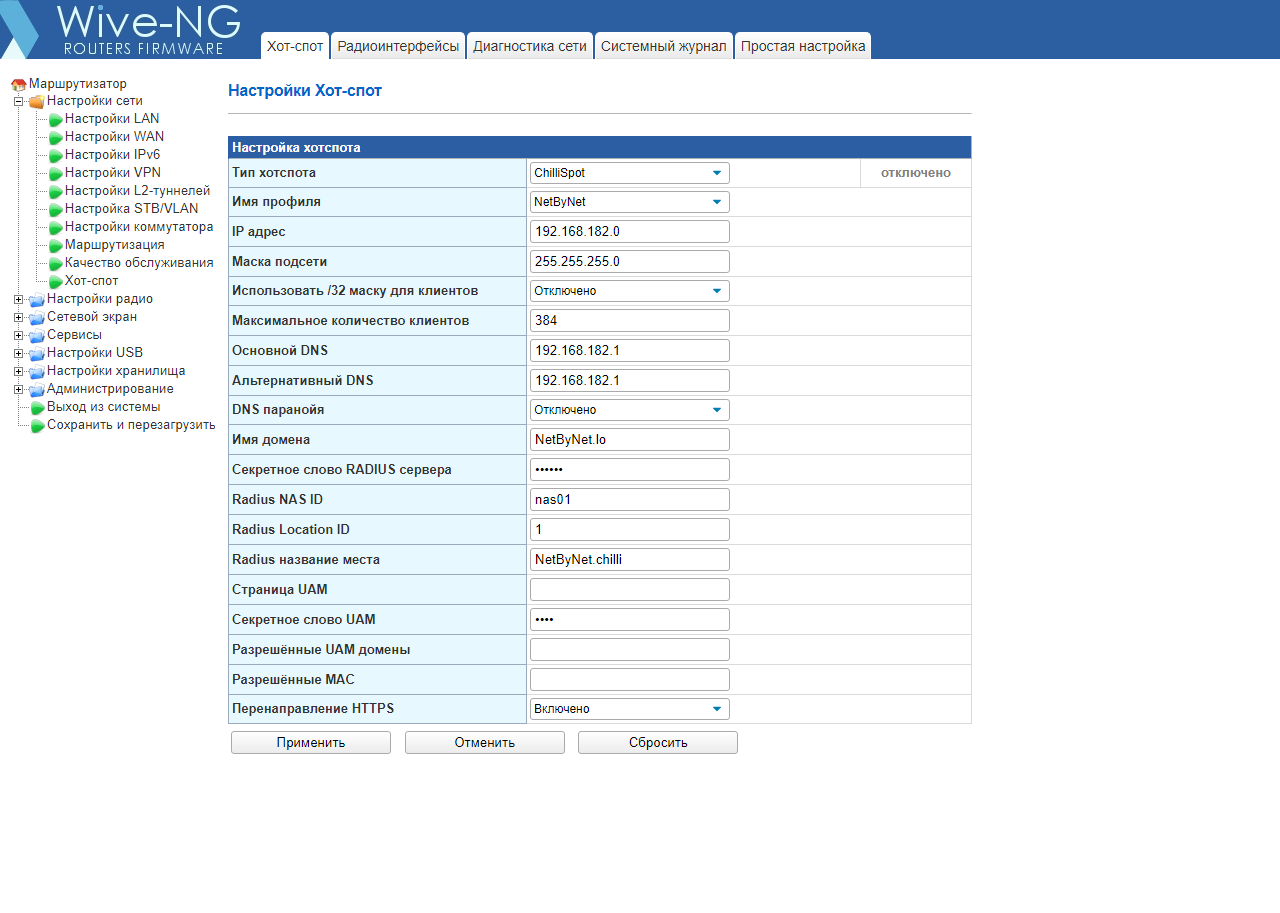Click the green icon beside Настройки LAN
Image resolution: width=1280 pixels, height=913 pixels.
[56, 120]
